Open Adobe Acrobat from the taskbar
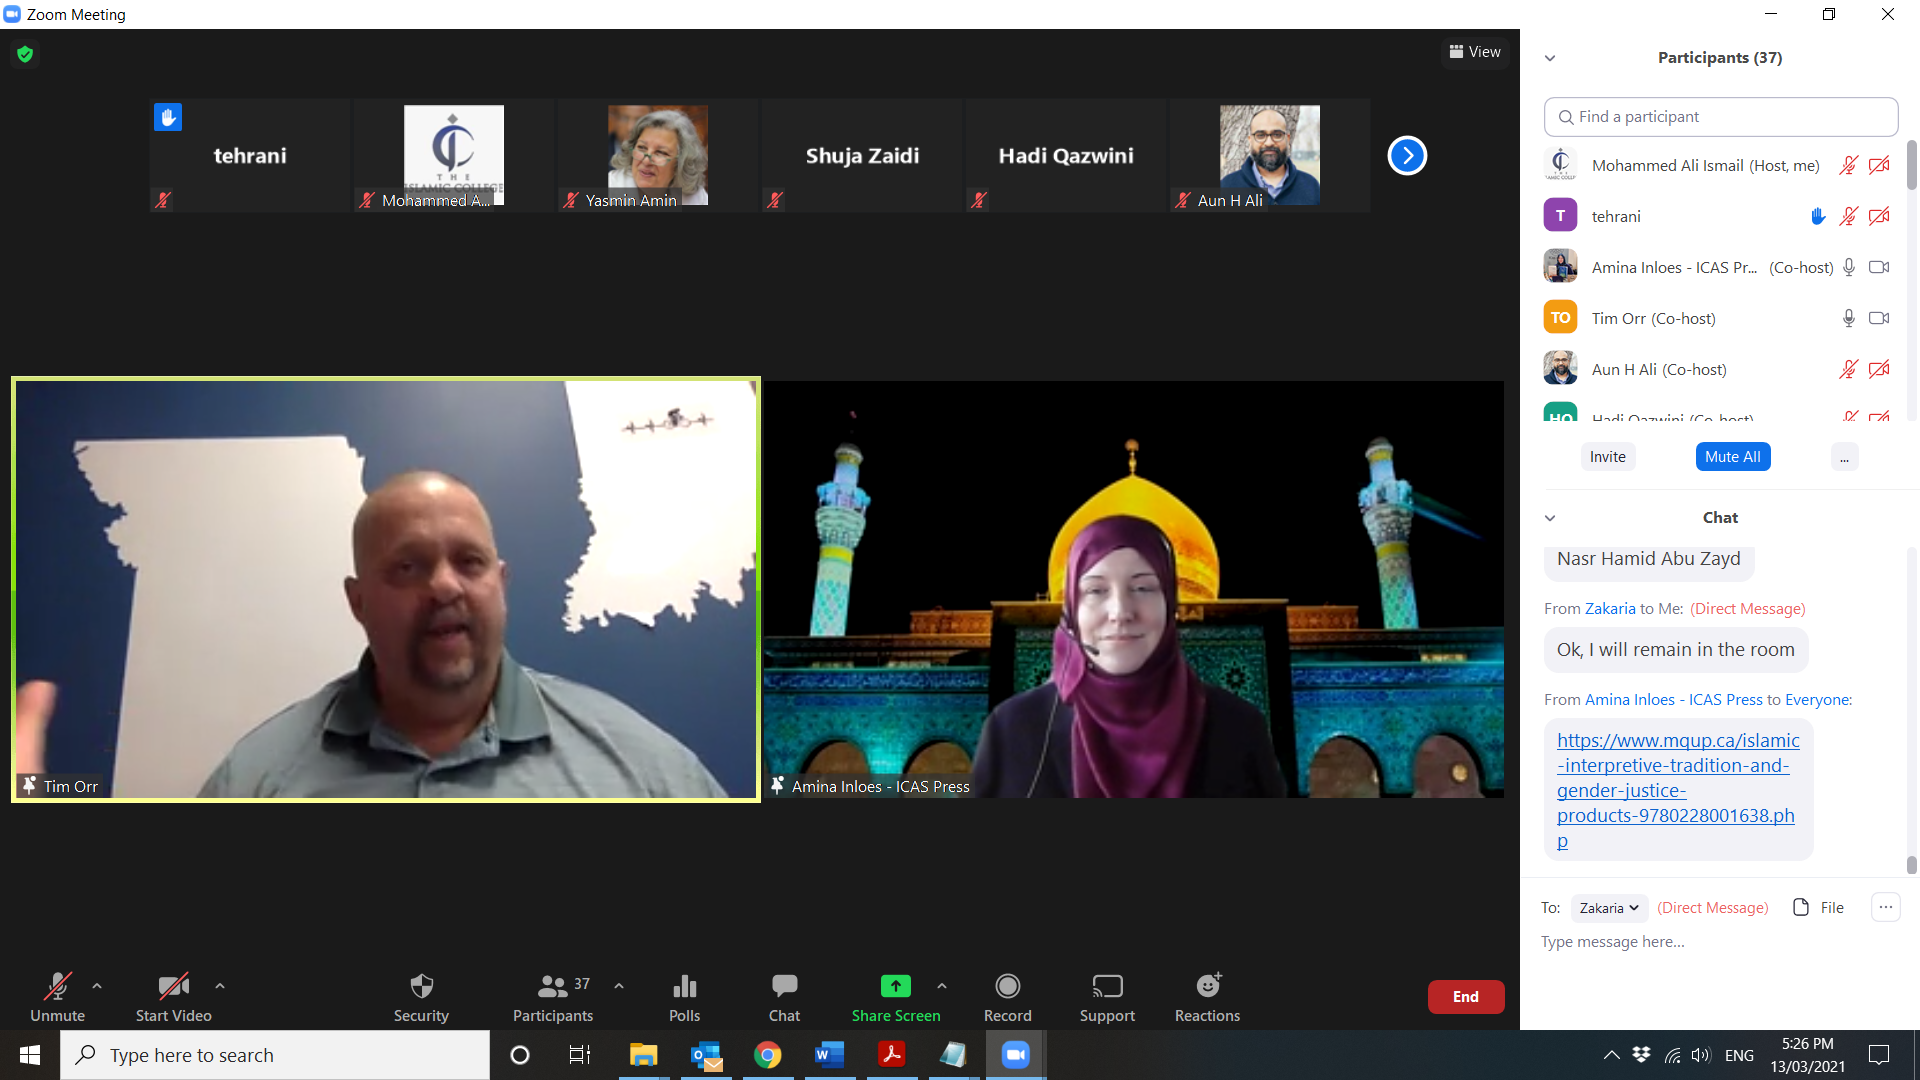1920x1080 pixels. [x=891, y=1055]
